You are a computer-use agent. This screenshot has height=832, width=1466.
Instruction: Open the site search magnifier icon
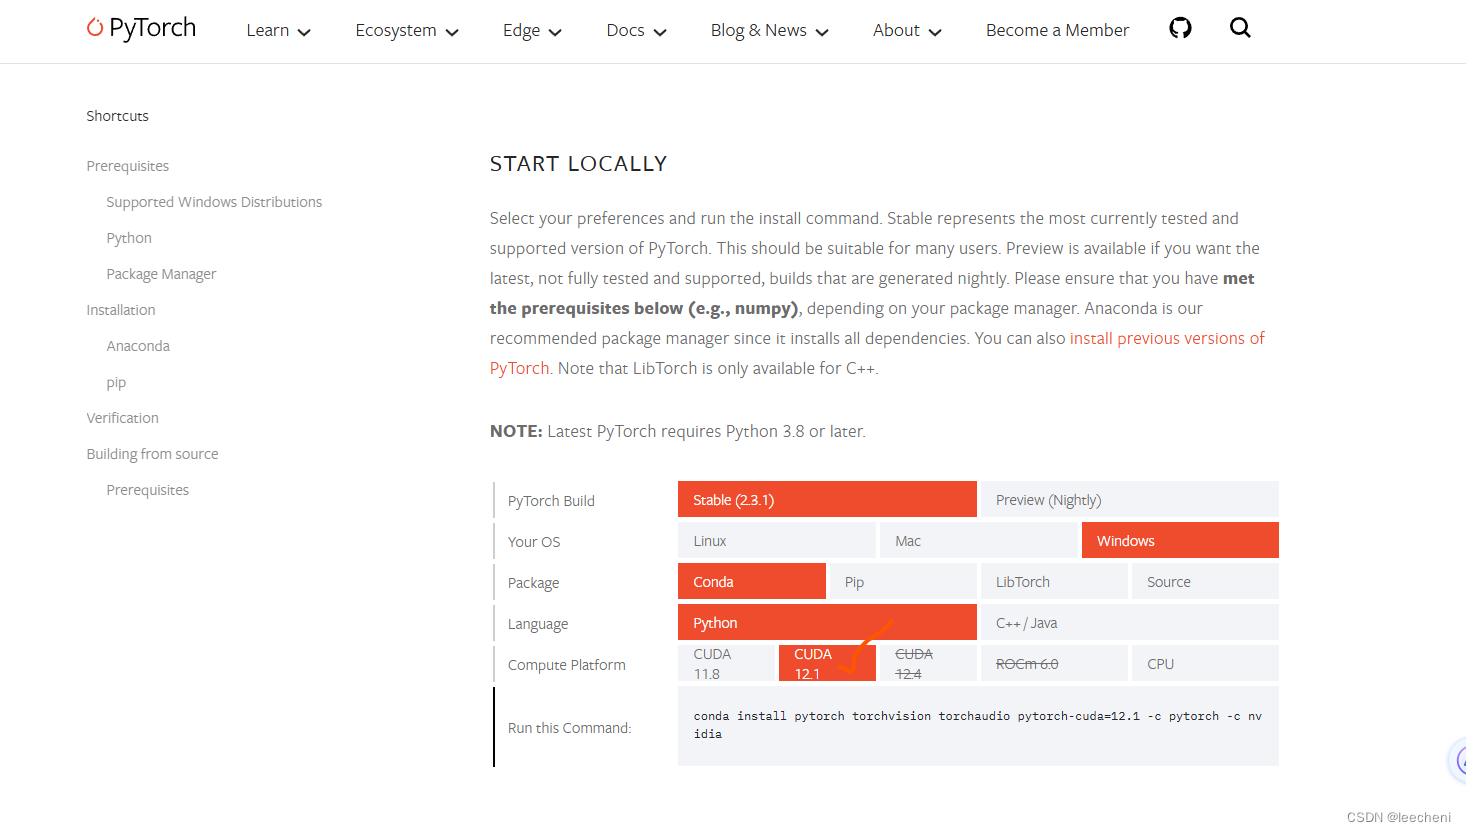click(1240, 28)
